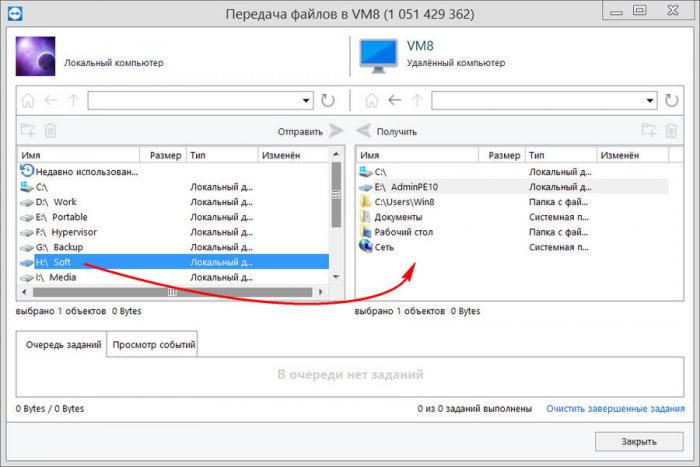Sort the remote list by the Имя column
The width and height of the screenshot is (700, 467).
[x=418, y=155]
